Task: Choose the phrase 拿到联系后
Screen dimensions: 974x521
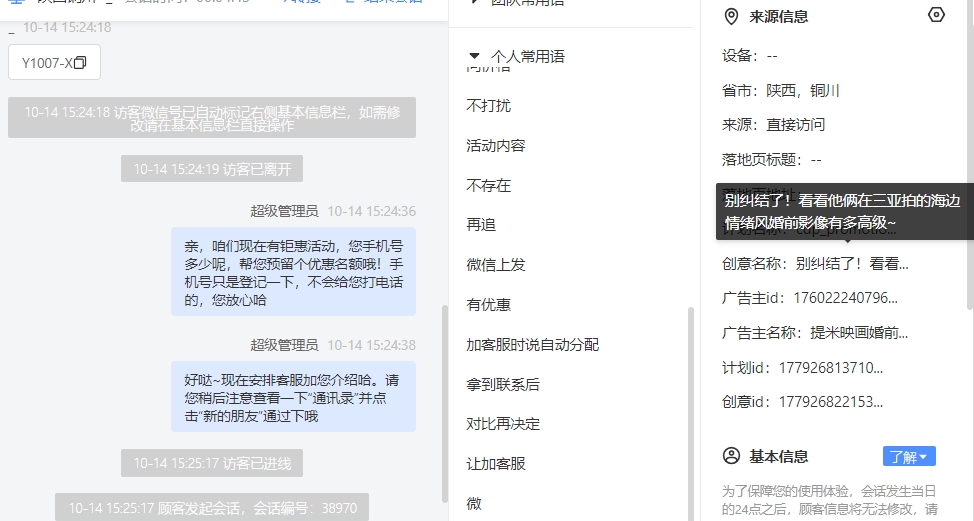Action: click(x=503, y=384)
